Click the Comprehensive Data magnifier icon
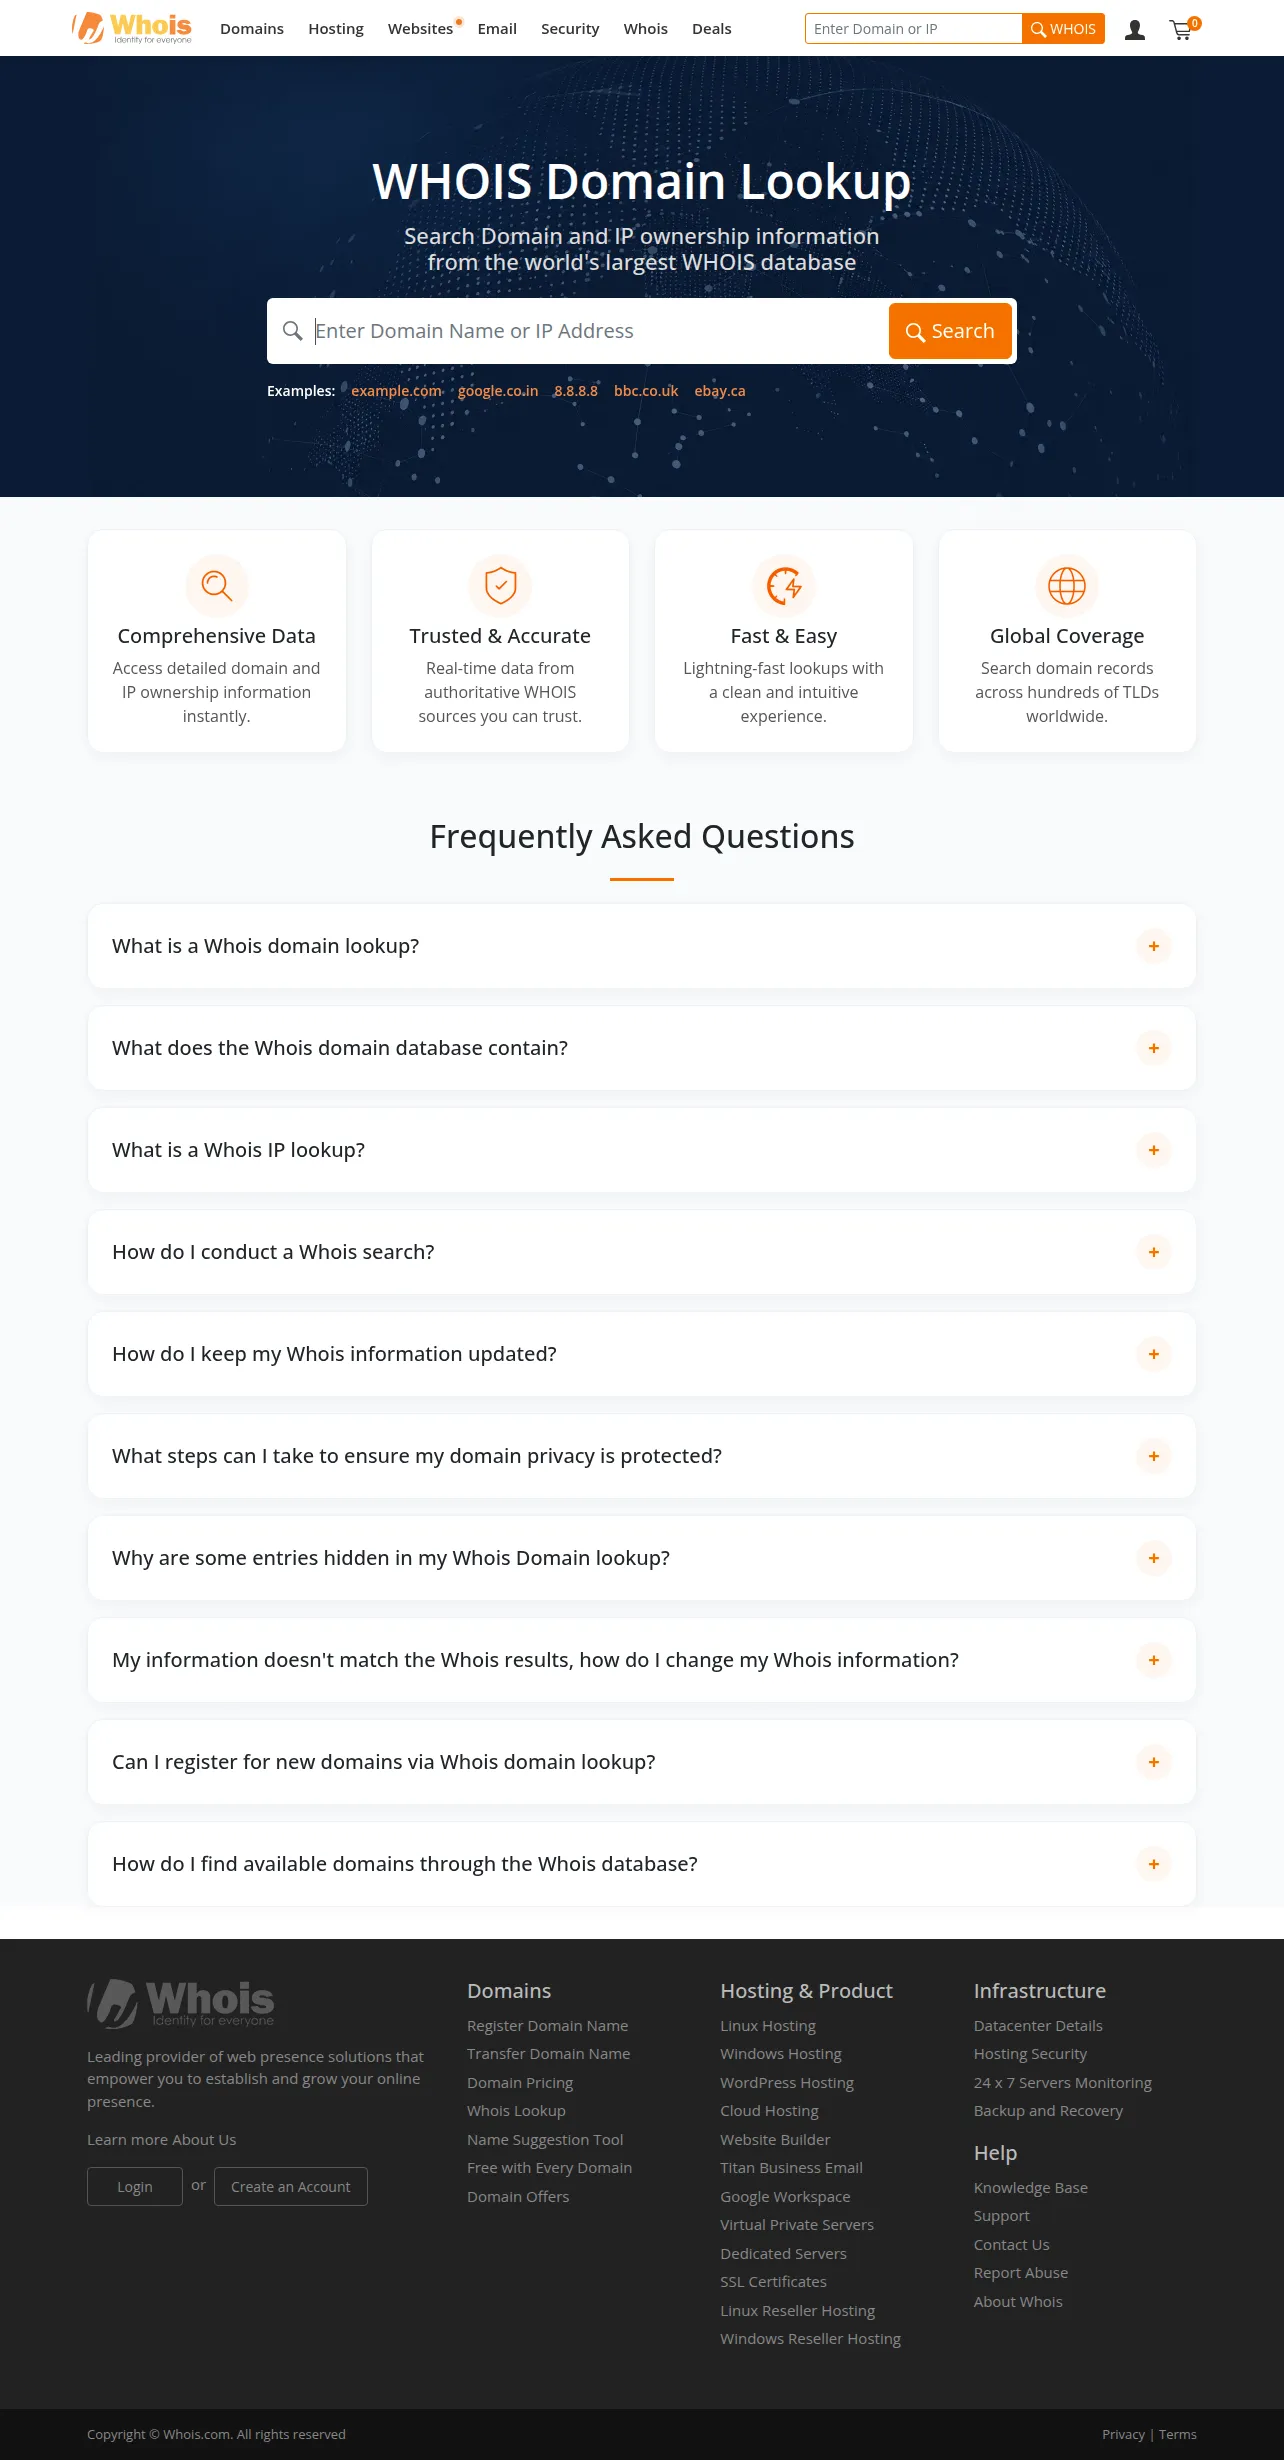The image size is (1284, 2460). (x=217, y=586)
